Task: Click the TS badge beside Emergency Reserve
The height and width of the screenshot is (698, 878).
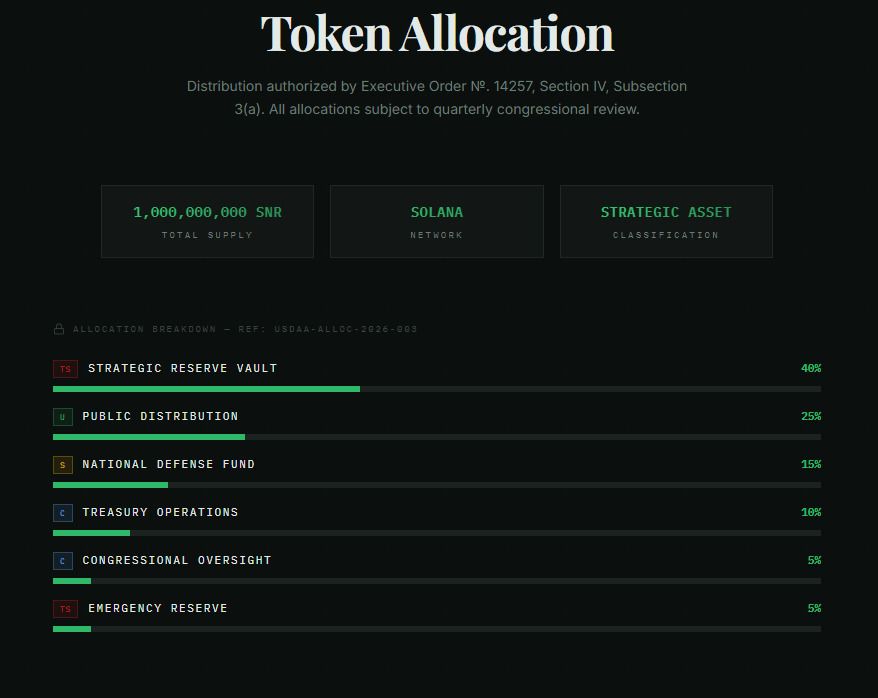Action: (65, 609)
